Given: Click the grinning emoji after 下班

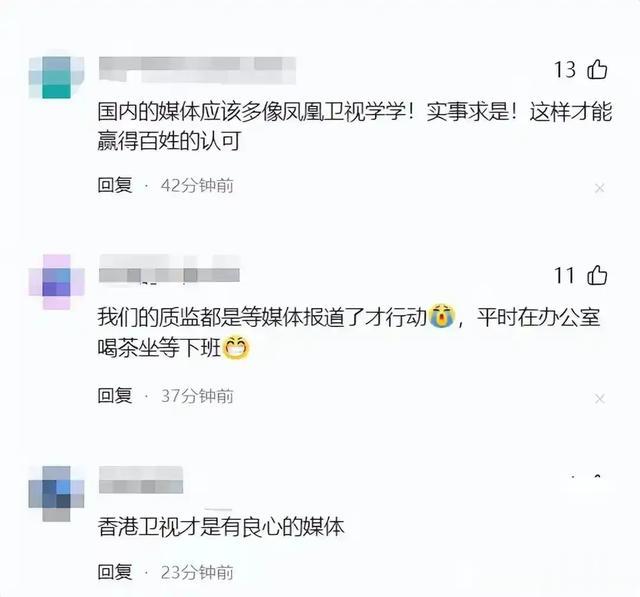Looking at the screenshot, I should coord(235,348).
